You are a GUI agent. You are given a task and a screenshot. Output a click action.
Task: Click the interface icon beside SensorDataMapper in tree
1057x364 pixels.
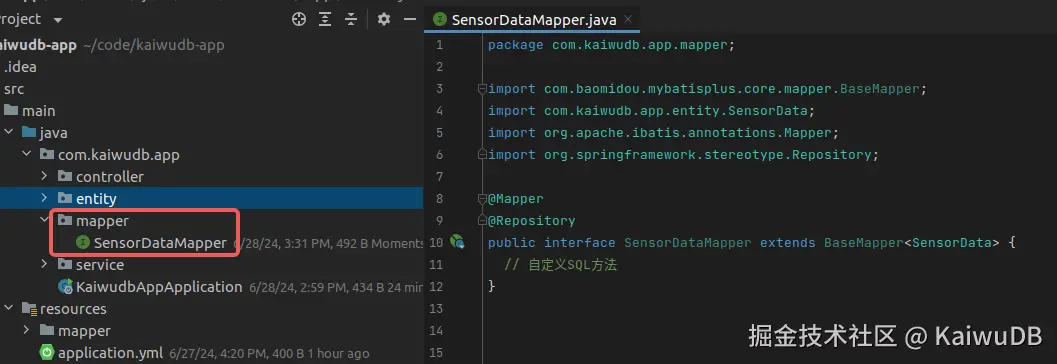click(x=83, y=242)
